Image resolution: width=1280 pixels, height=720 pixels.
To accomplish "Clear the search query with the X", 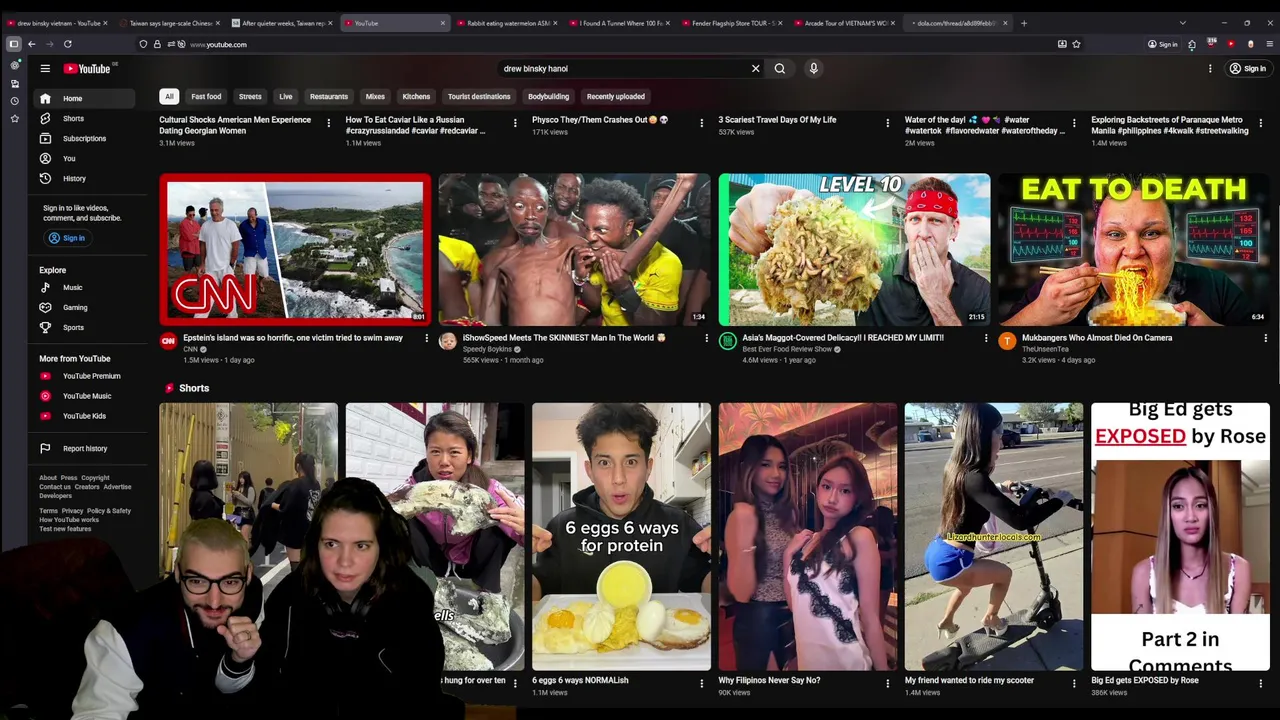I will point(755,68).
